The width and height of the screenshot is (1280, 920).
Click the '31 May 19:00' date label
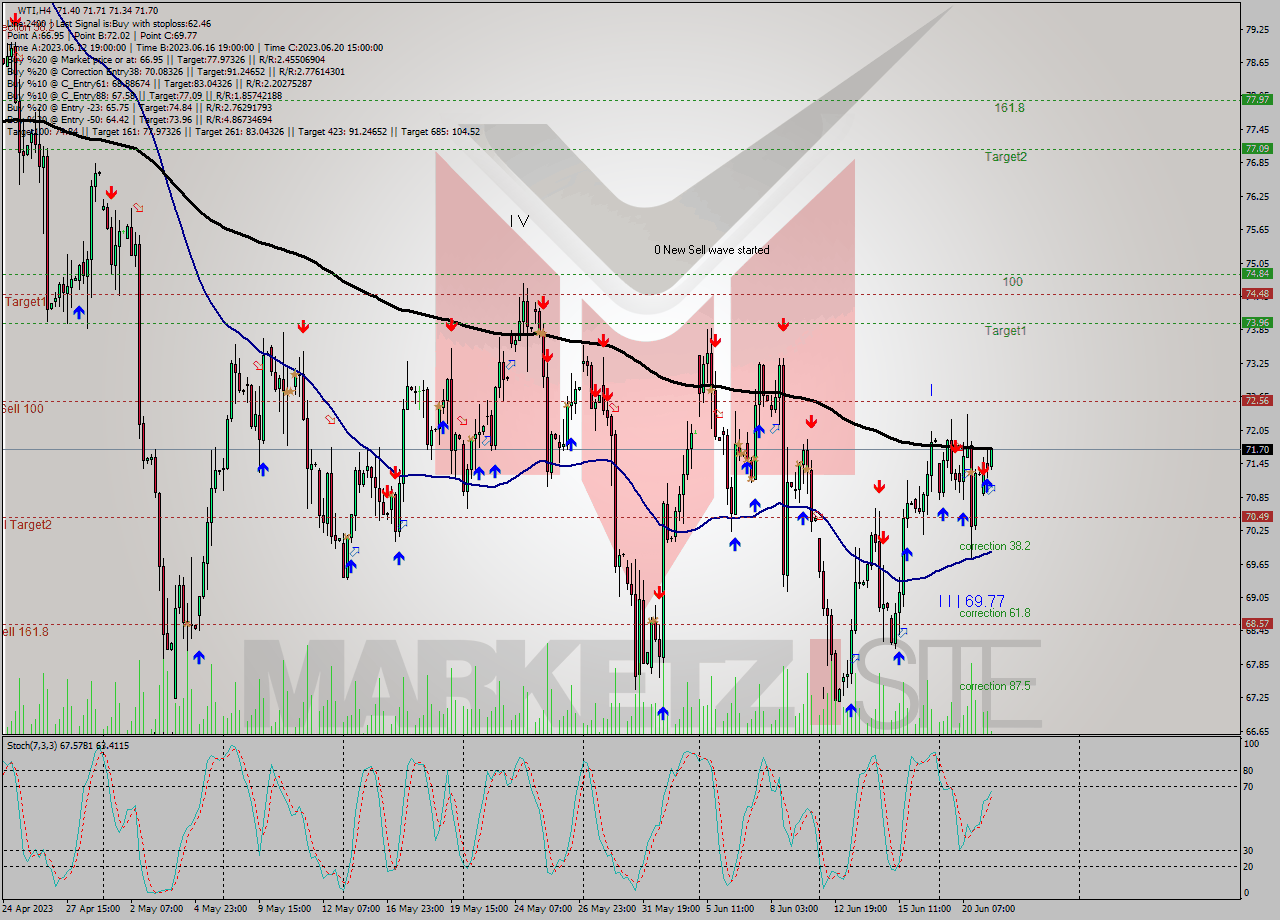click(672, 909)
